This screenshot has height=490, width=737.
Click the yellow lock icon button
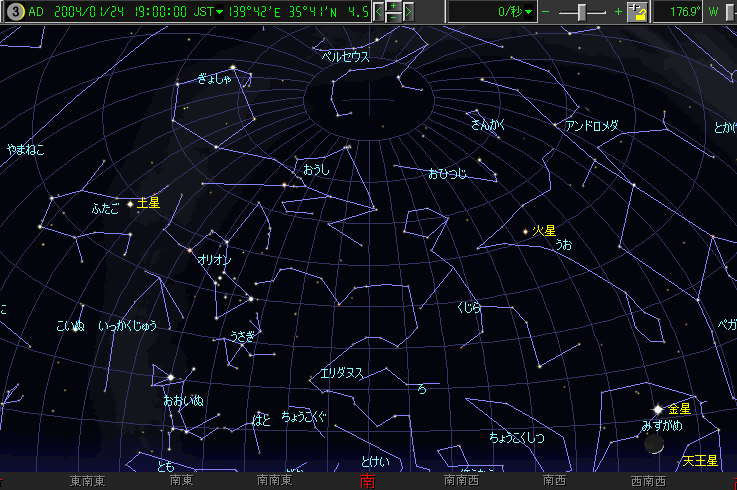(x=637, y=12)
